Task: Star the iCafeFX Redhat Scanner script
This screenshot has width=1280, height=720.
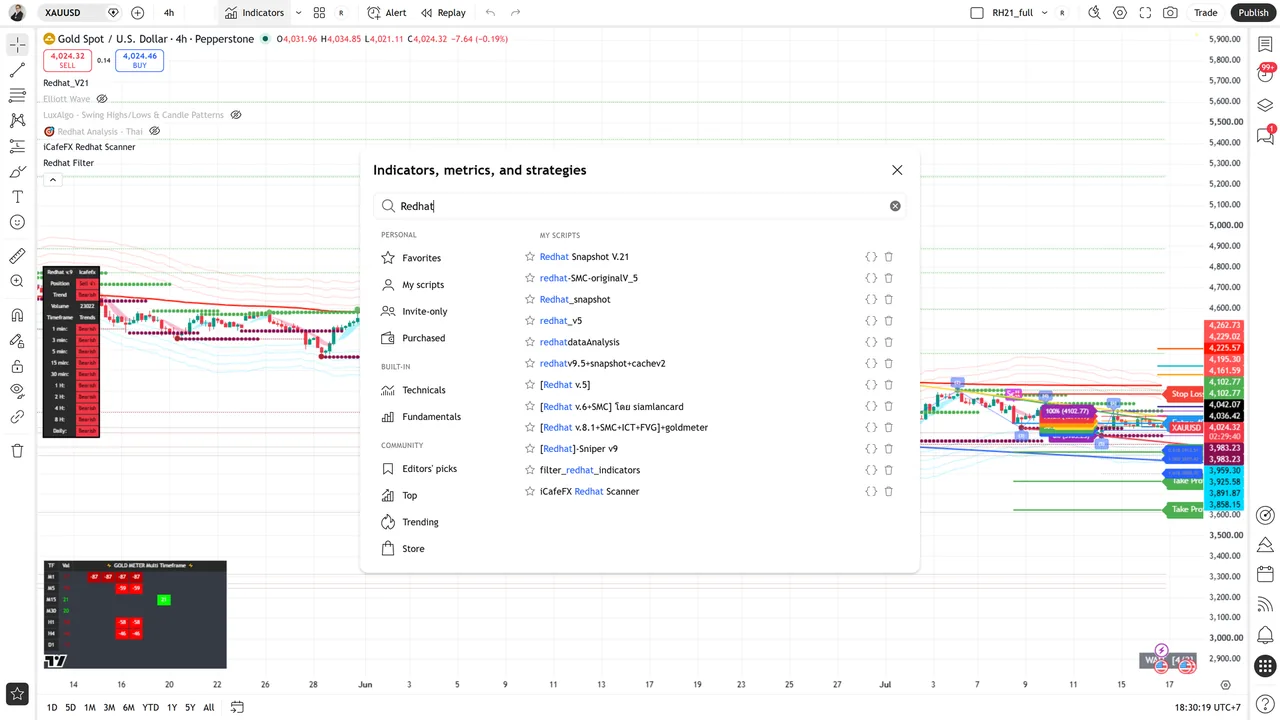Action: tap(530, 491)
